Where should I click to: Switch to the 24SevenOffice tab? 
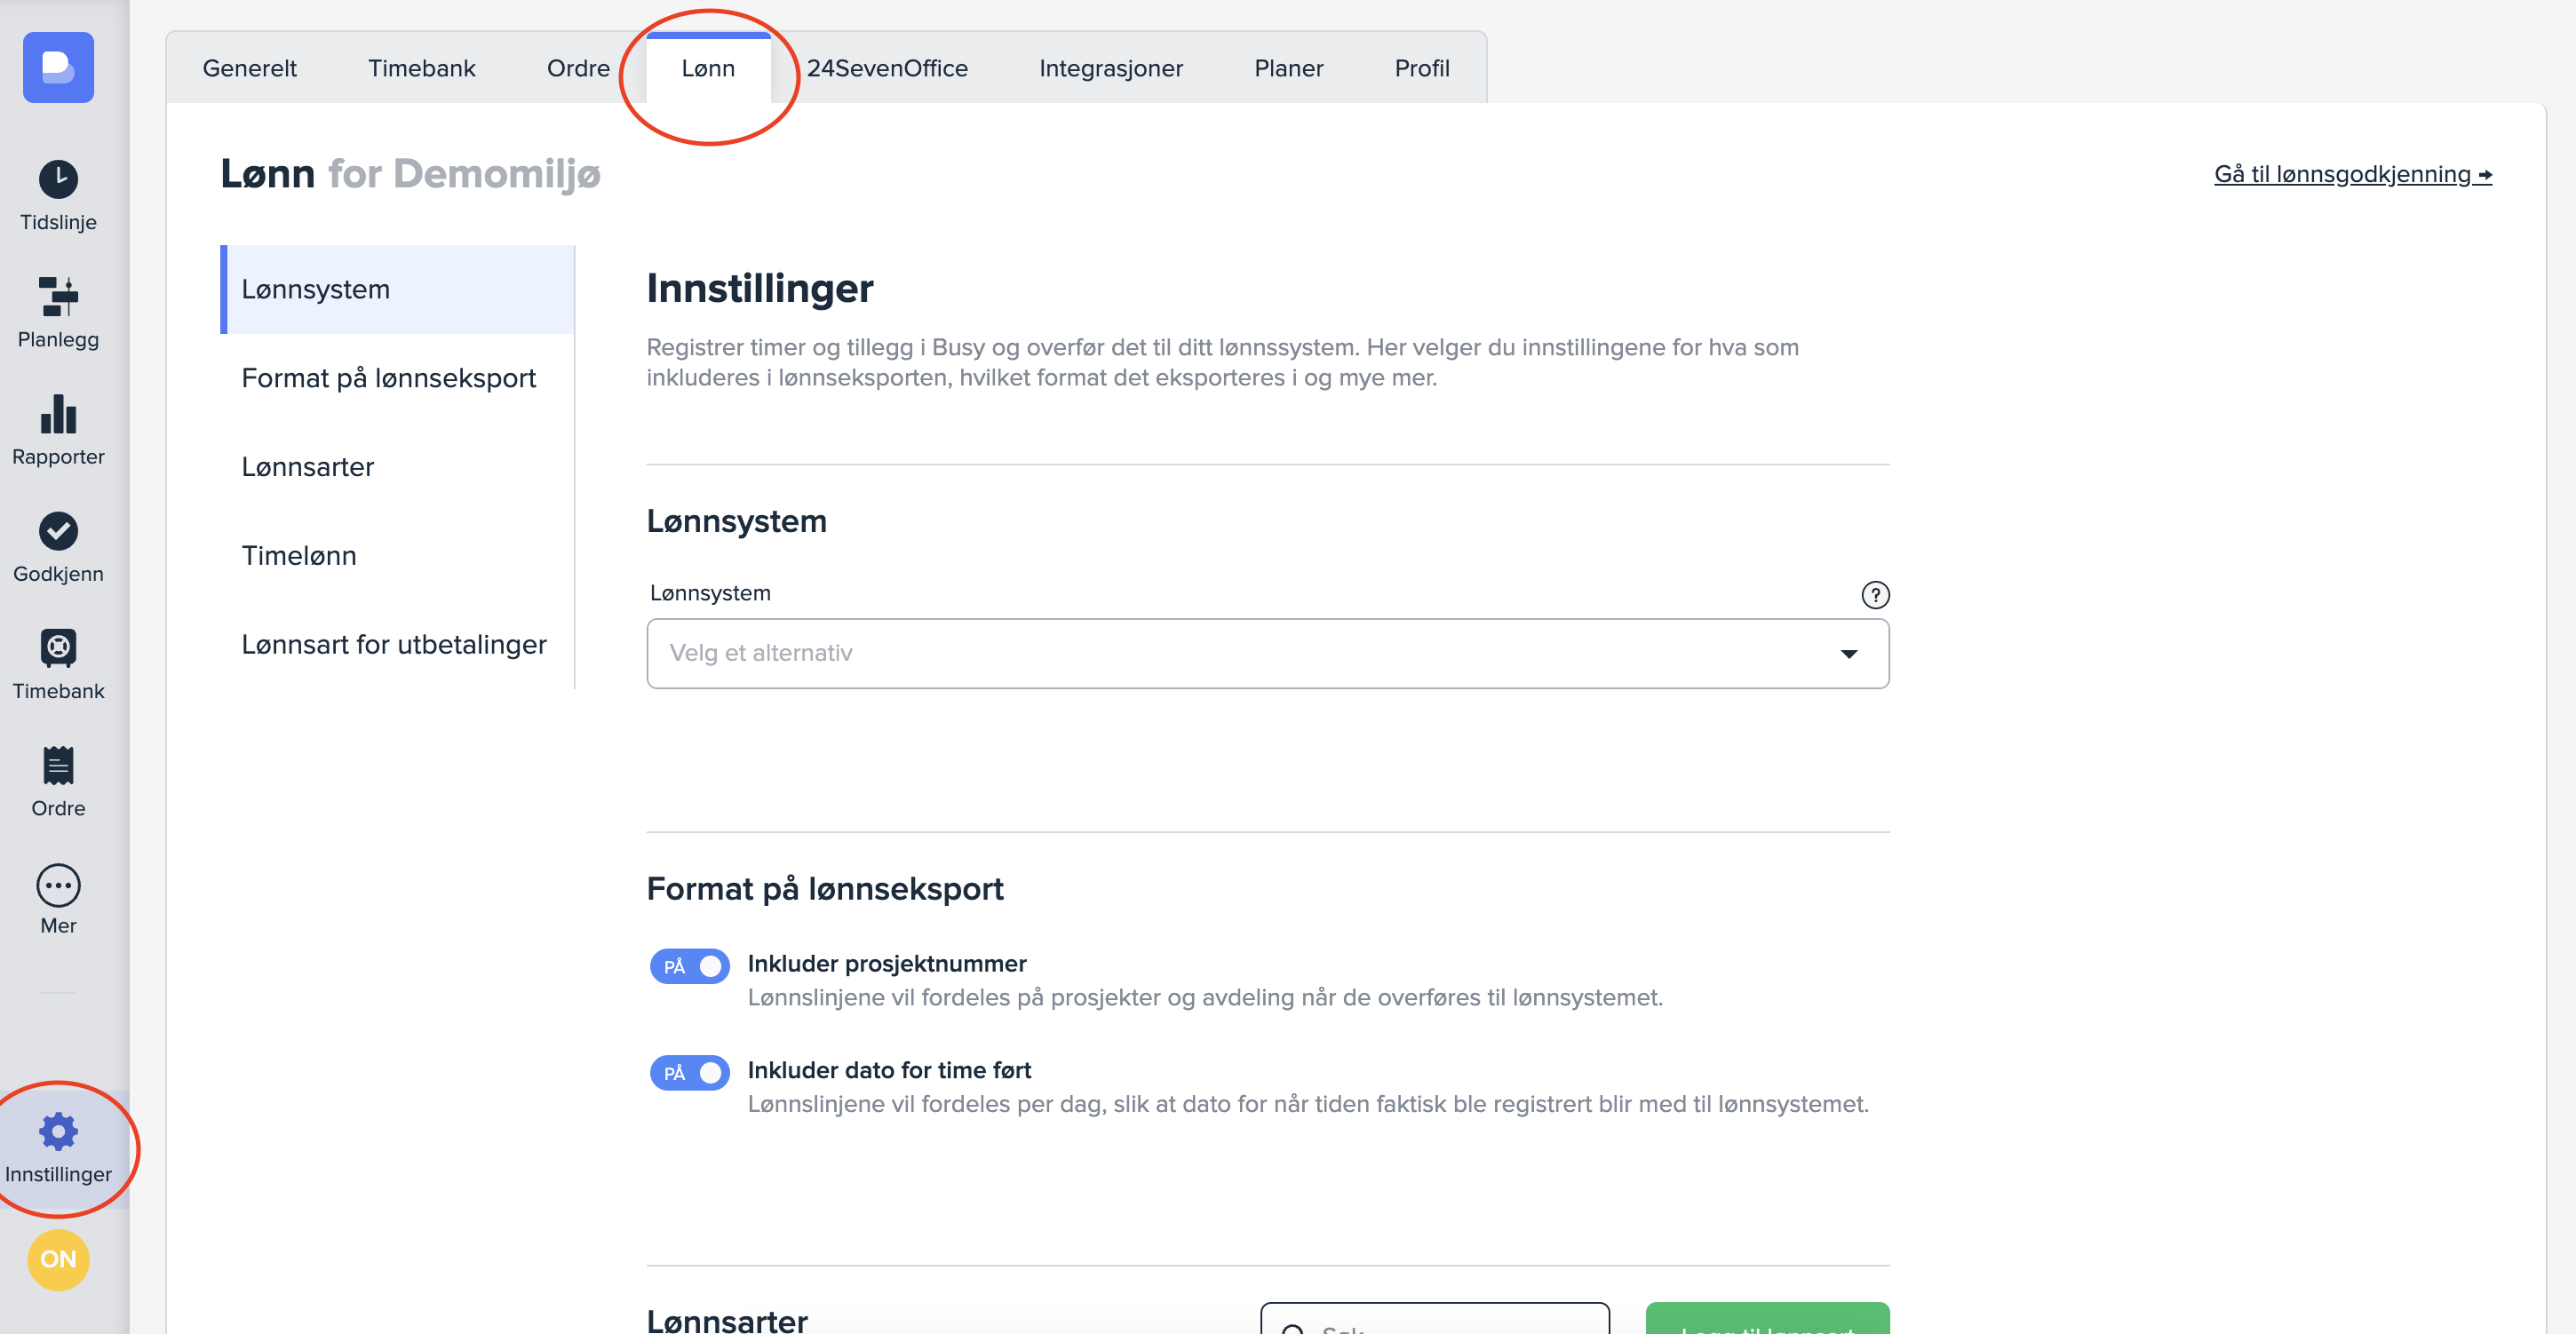tap(886, 68)
